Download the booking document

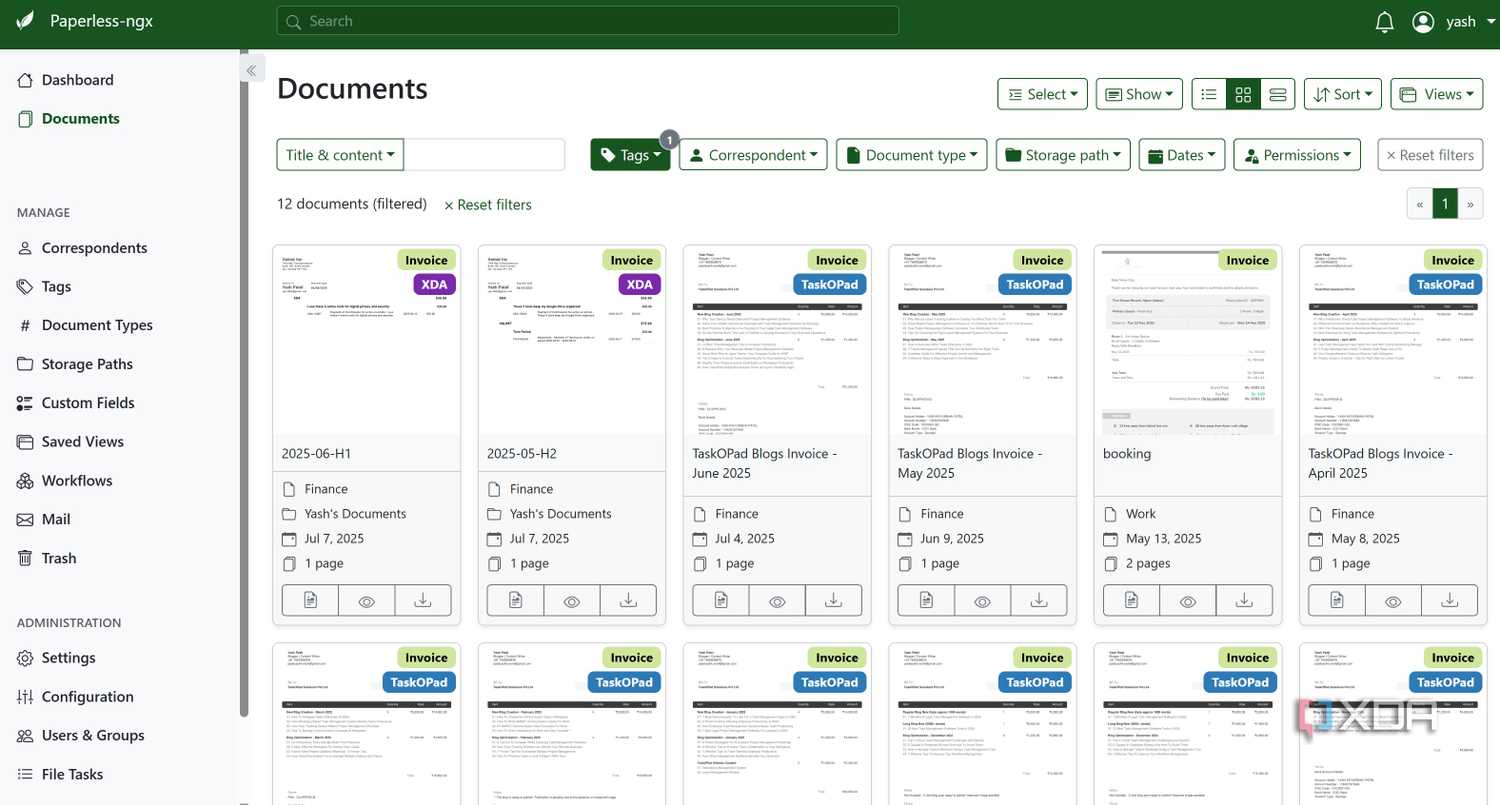click(1244, 600)
